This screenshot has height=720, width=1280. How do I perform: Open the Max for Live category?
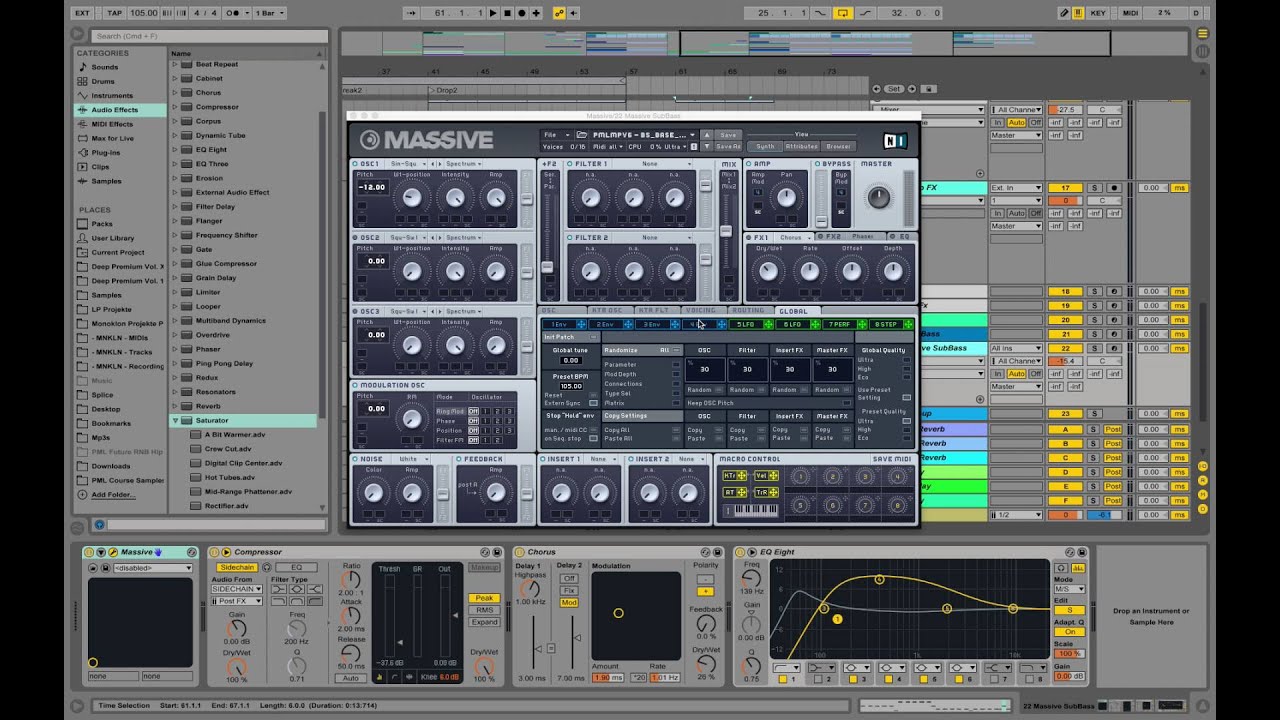(x=112, y=138)
